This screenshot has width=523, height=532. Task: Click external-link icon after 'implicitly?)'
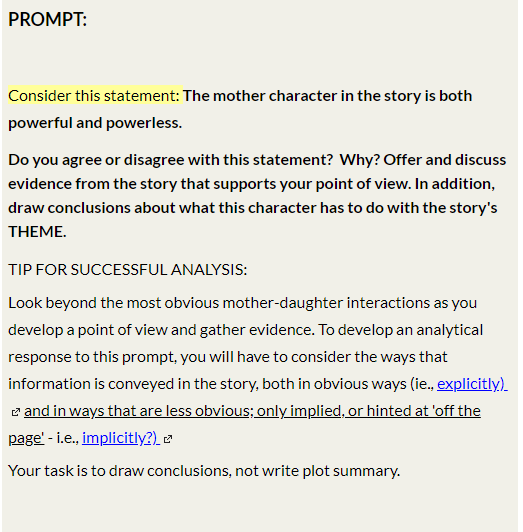coord(168,439)
